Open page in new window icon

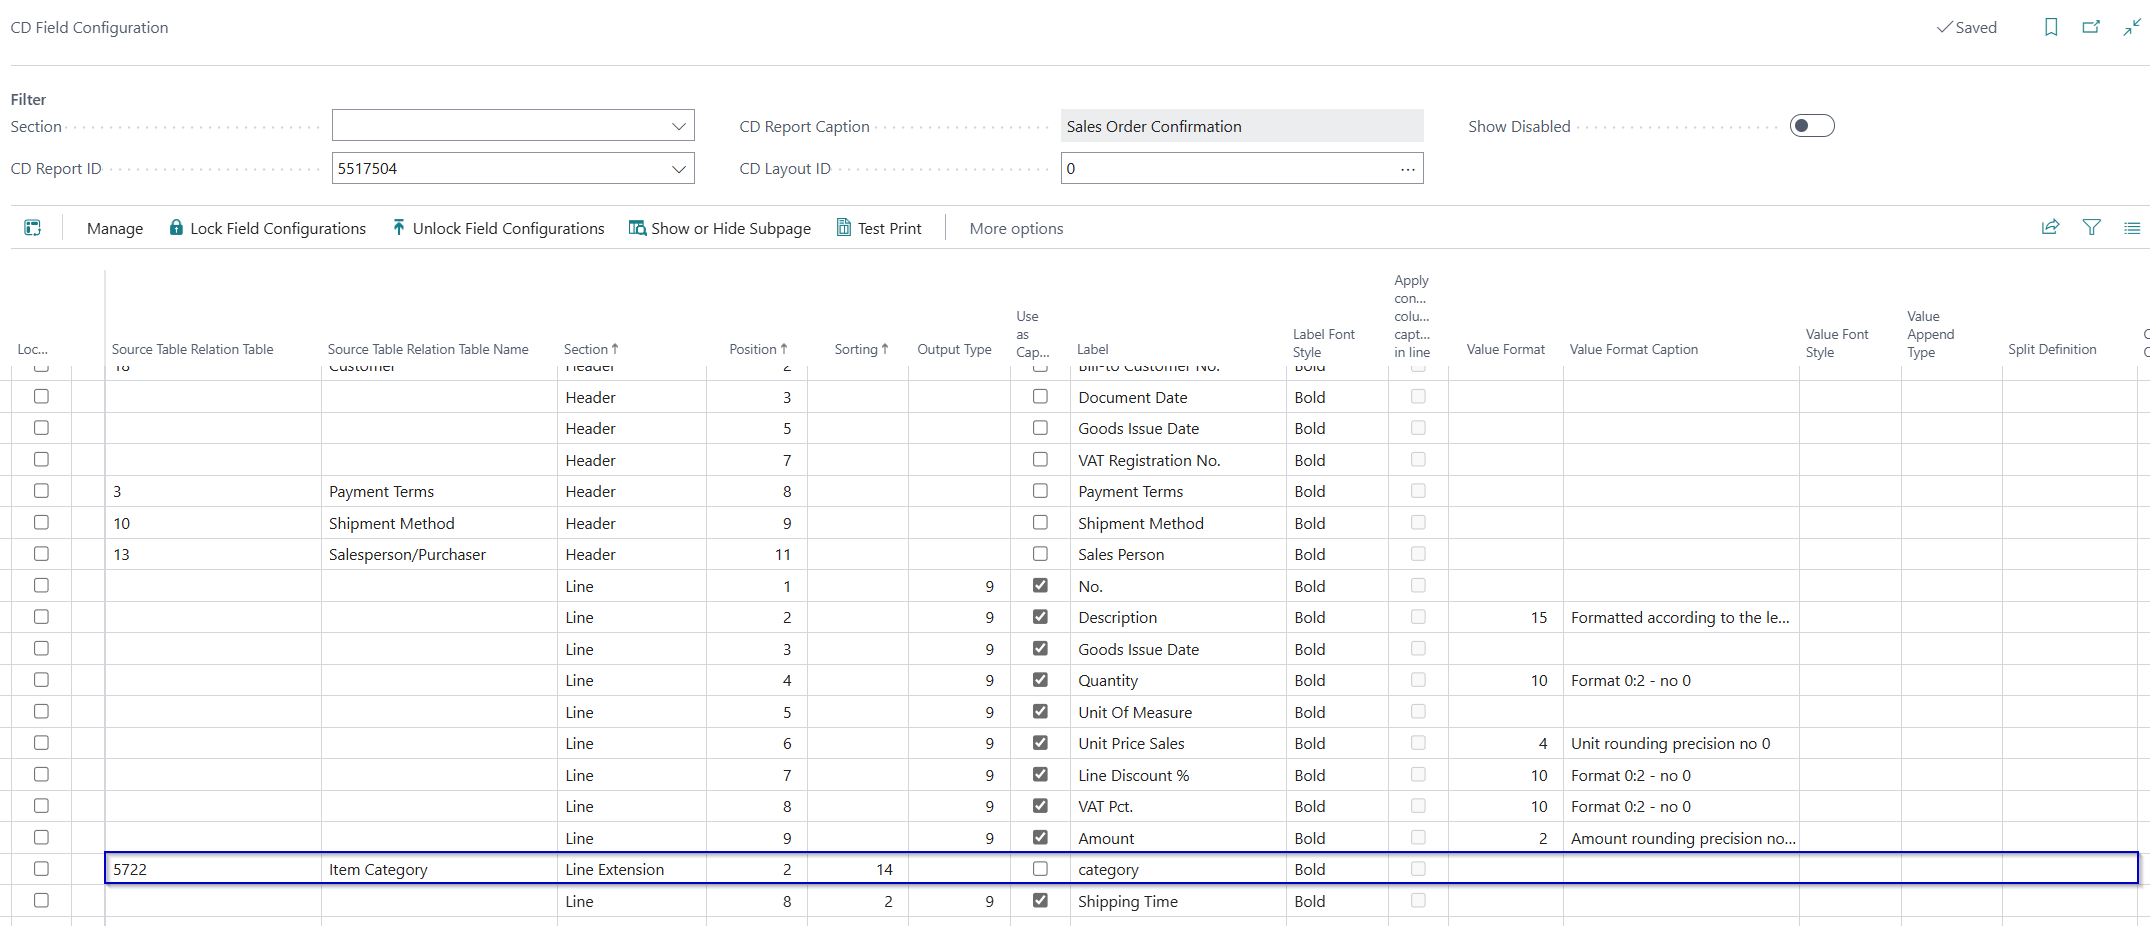click(x=2091, y=27)
